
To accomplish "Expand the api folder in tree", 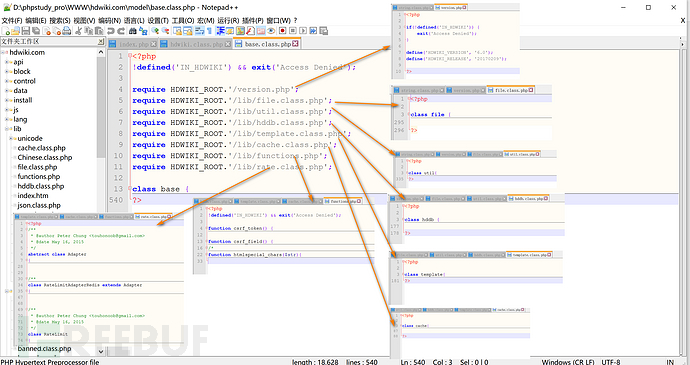I will coord(7,62).
